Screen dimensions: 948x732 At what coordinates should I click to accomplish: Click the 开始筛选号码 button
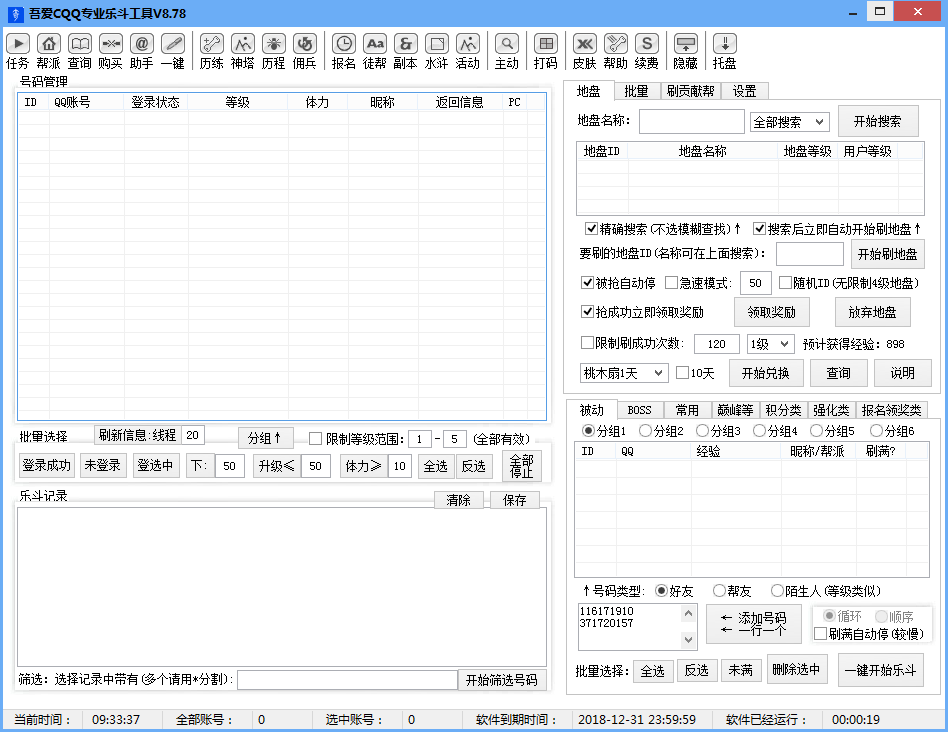[501, 681]
